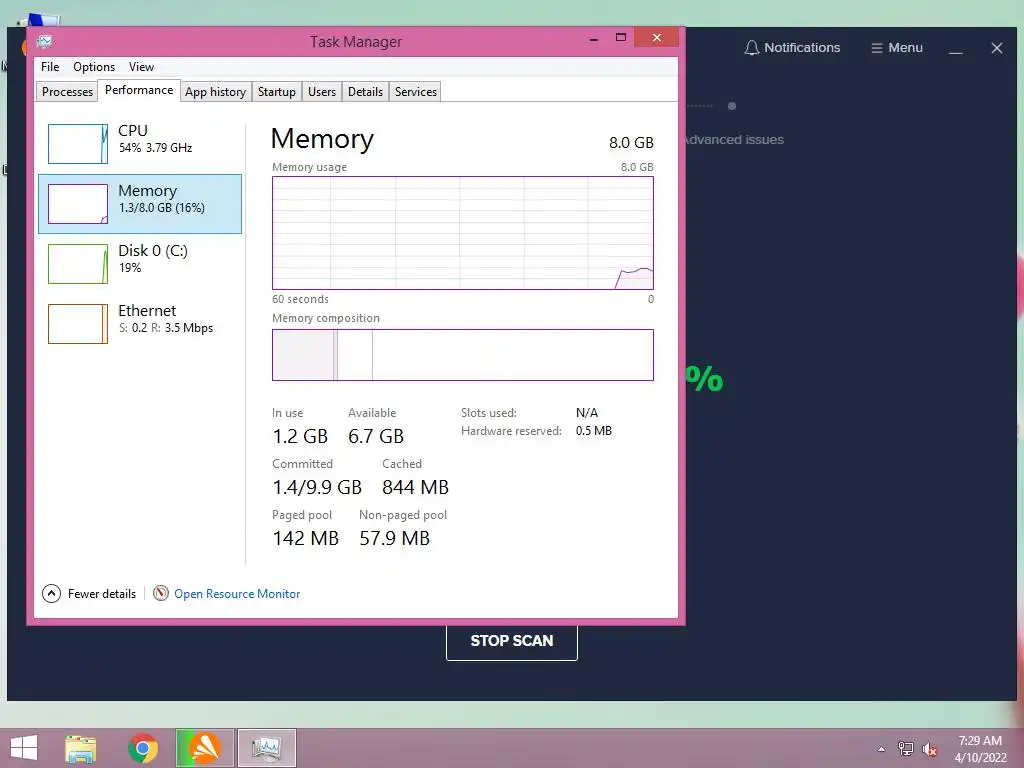Maximize the Task Manager window
This screenshot has width=1024, height=768.
(x=621, y=38)
